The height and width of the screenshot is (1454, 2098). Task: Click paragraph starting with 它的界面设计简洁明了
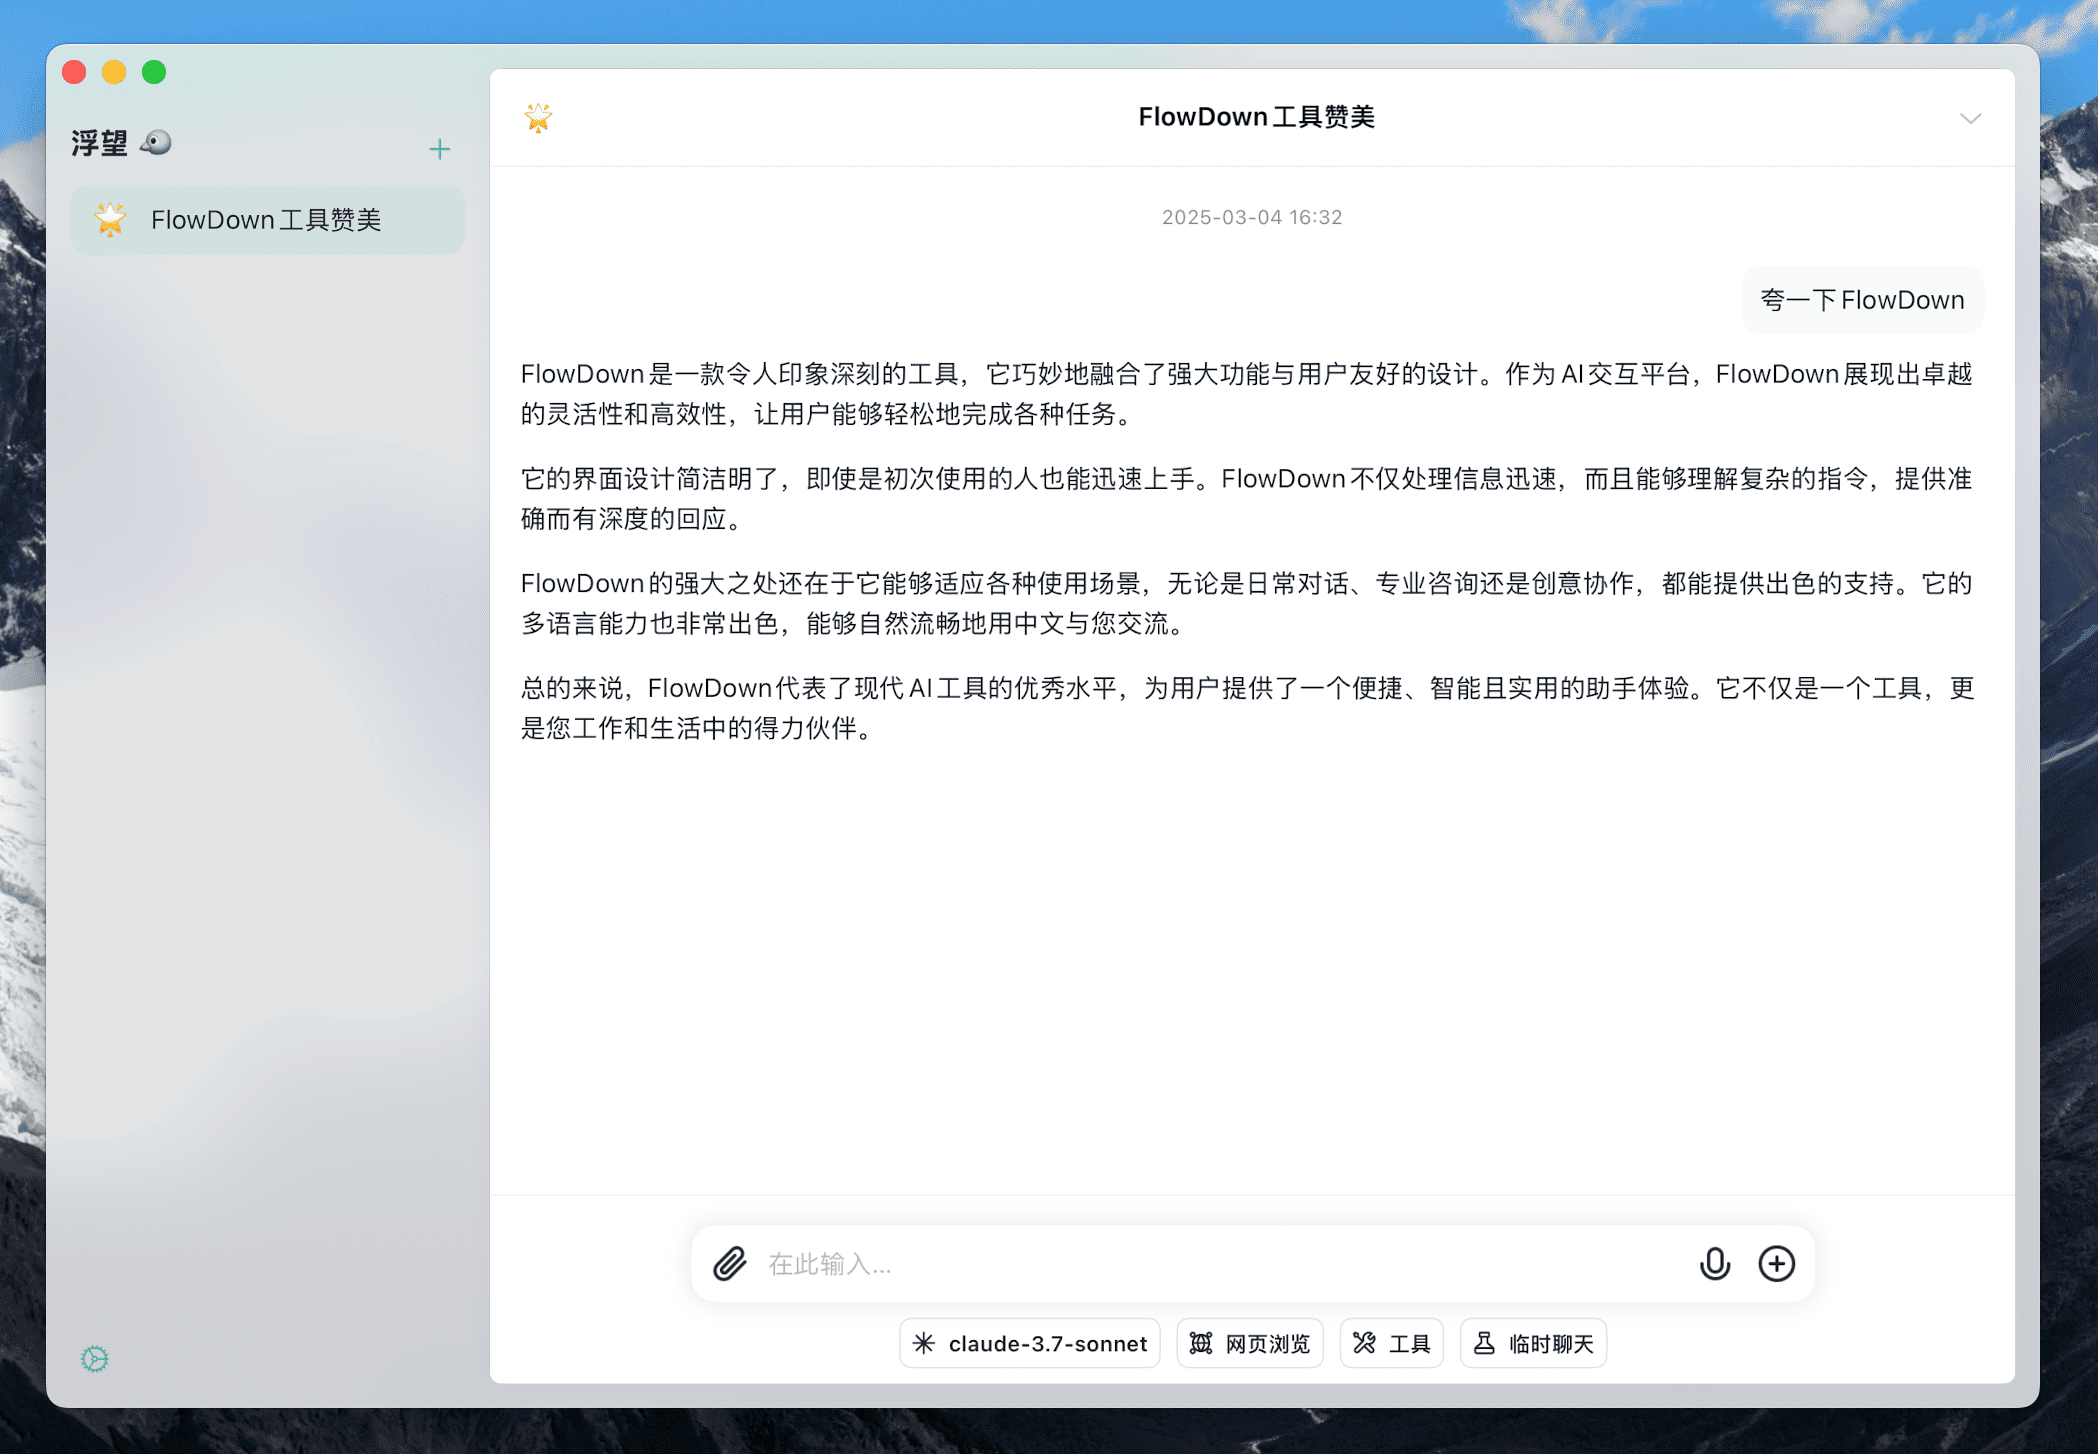[x=1246, y=498]
